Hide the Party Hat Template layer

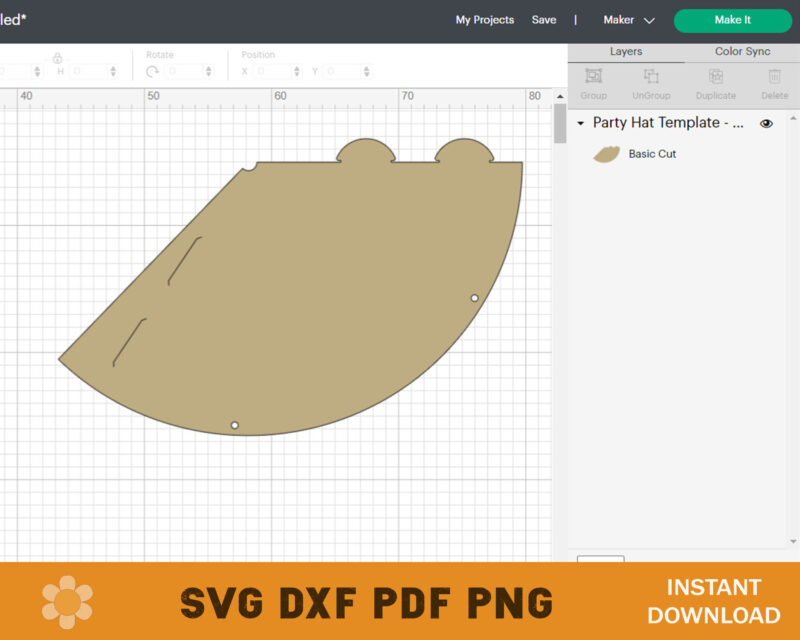pos(766,123)
